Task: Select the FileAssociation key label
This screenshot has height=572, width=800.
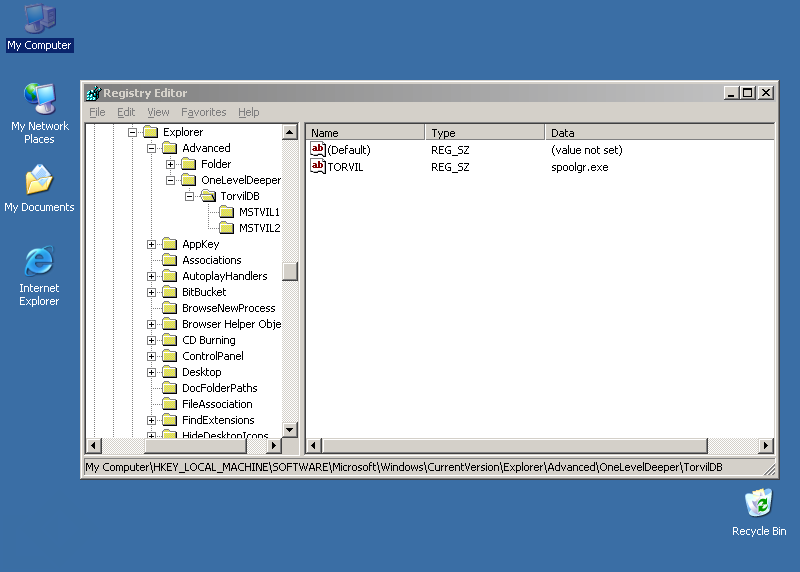Action: click(x=217, y=404)
